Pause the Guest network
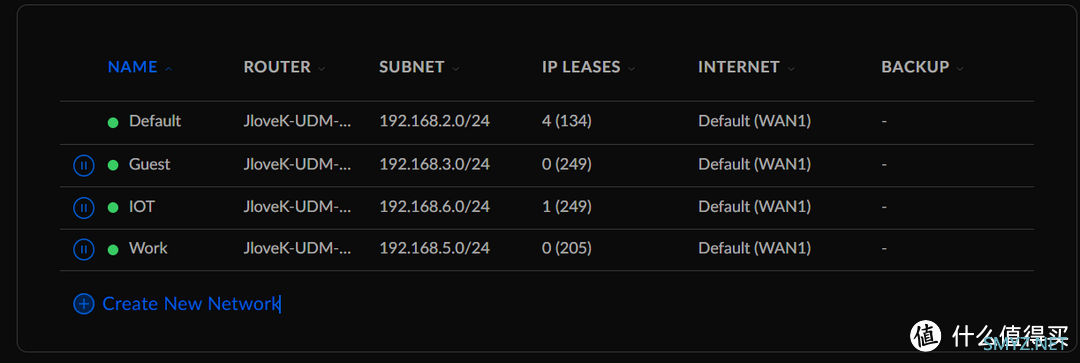This screenshot has height=363, width=1080. (x=83, y=165)
